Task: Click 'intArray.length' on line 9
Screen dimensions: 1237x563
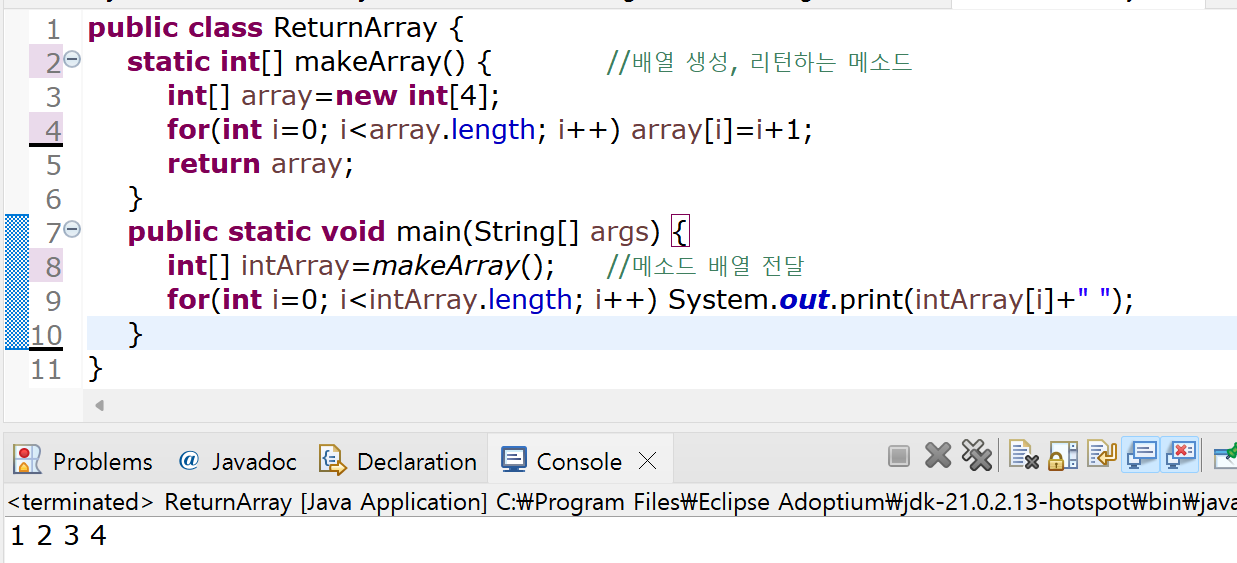Action: tap(470, 300)
